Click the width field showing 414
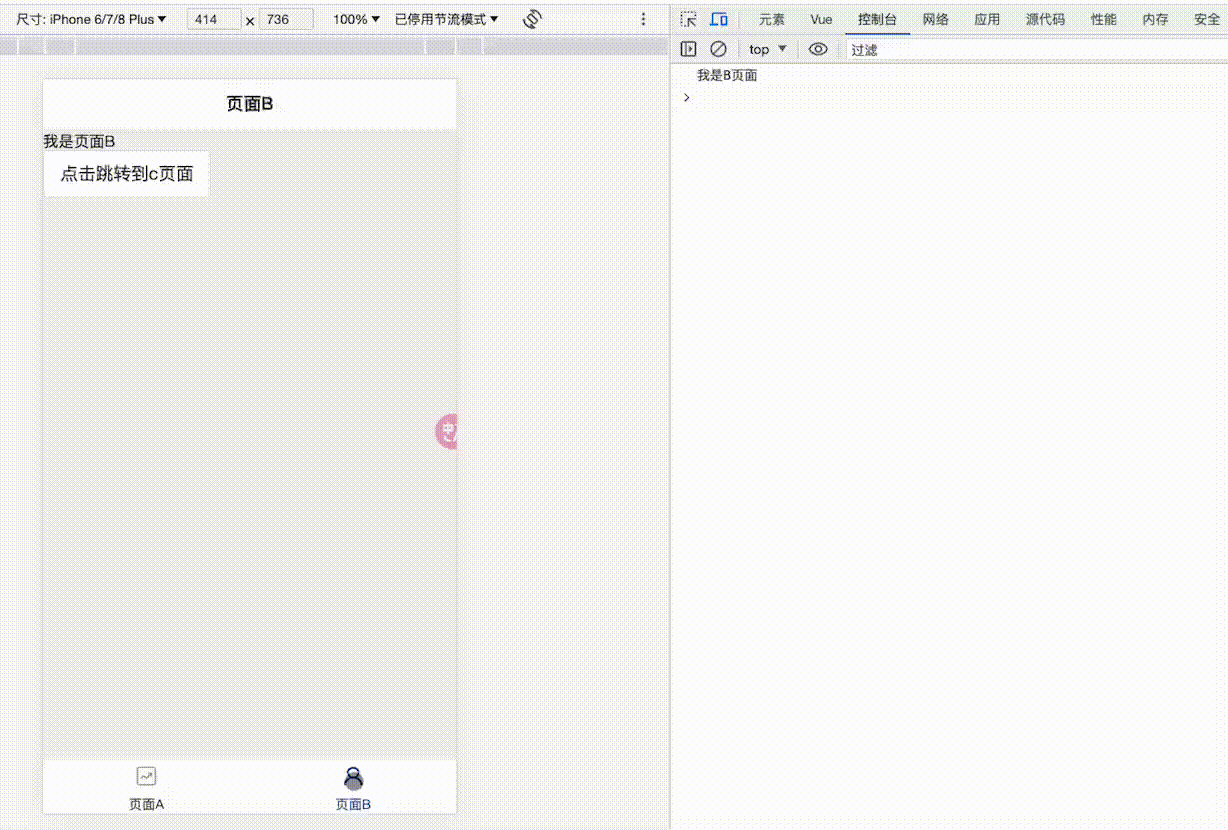Viewport: 1228px width, 830px height. click(214, 19)
